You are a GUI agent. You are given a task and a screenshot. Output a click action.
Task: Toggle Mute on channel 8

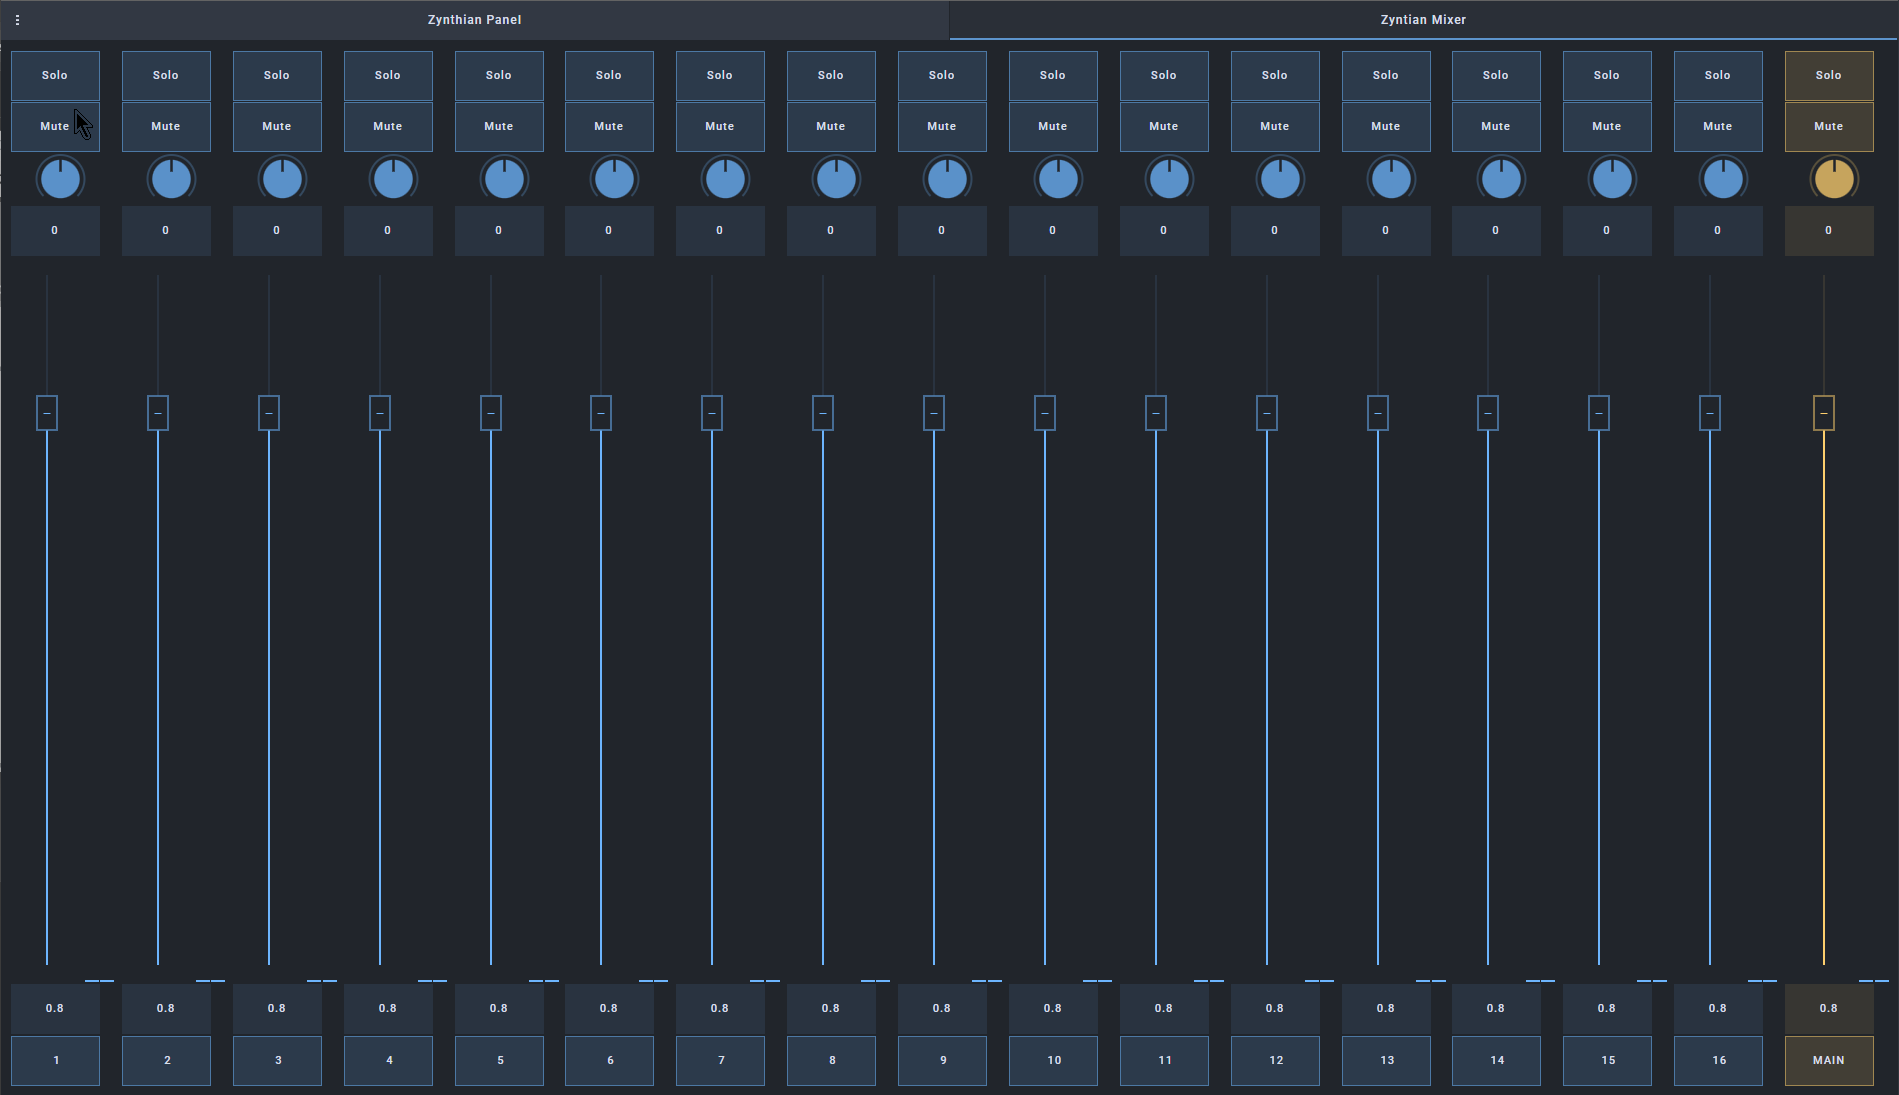pos(831,127)
